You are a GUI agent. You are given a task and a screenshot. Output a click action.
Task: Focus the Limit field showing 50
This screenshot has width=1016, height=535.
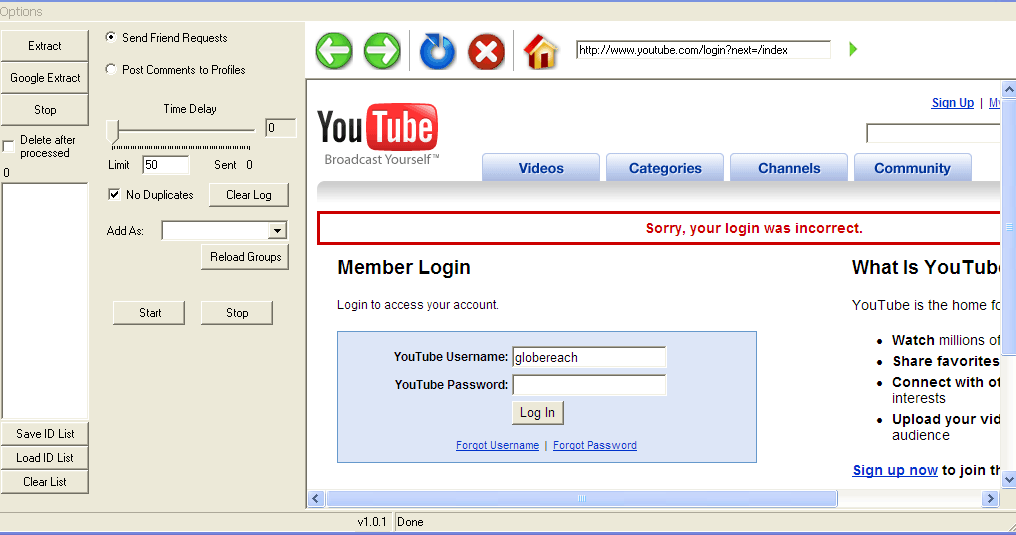click(x=166, y=165)
